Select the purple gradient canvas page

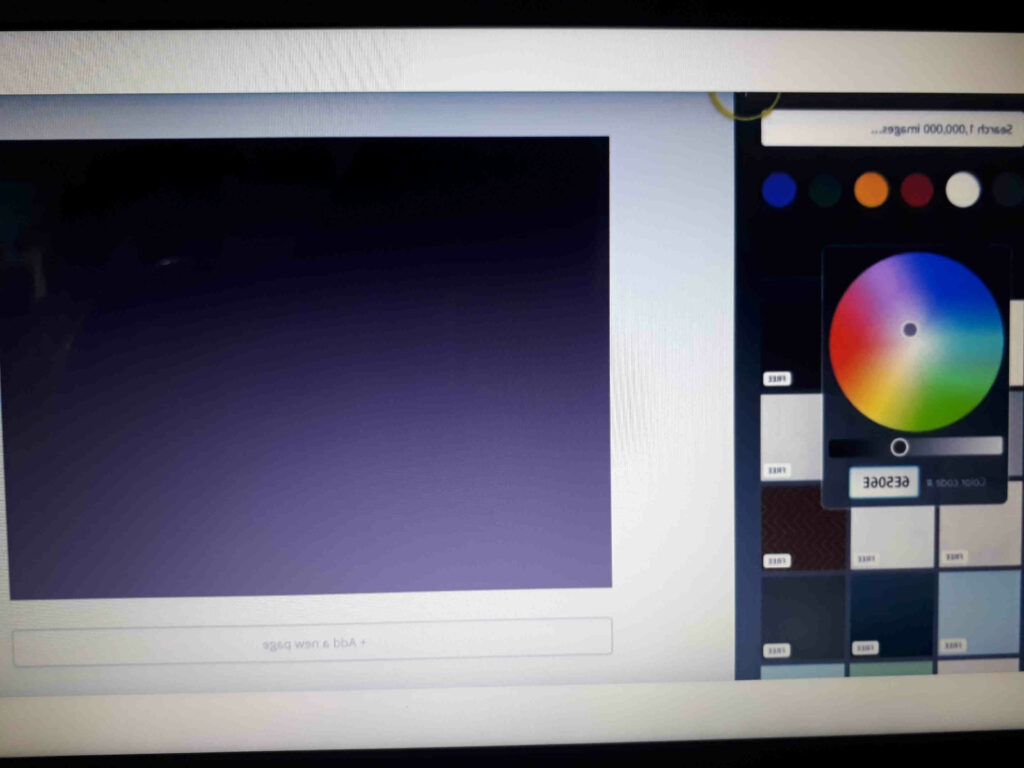click(x=305, y=367)
